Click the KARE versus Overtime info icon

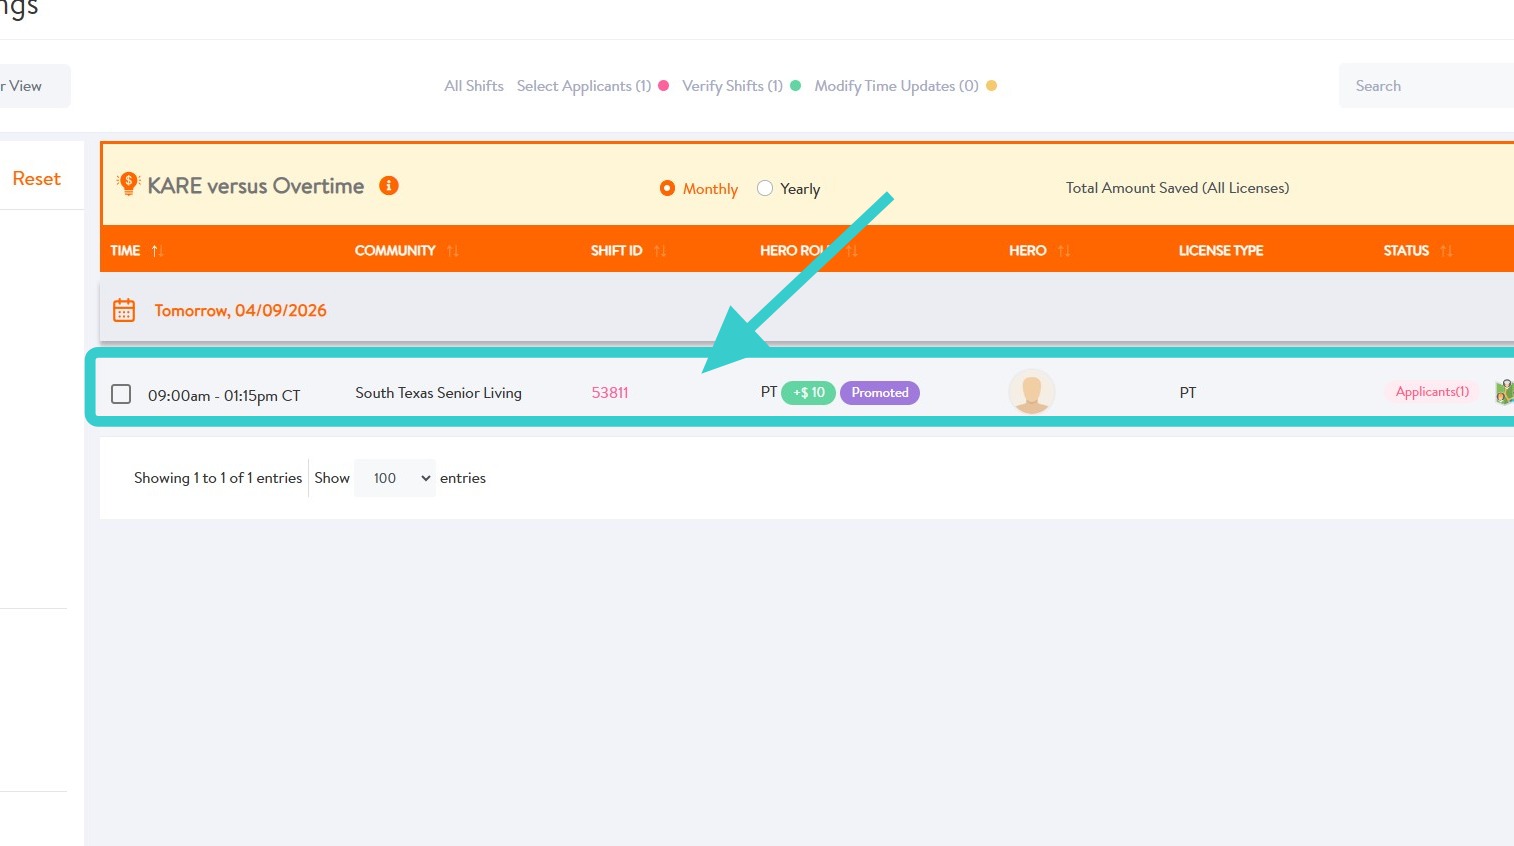[389, 186]
